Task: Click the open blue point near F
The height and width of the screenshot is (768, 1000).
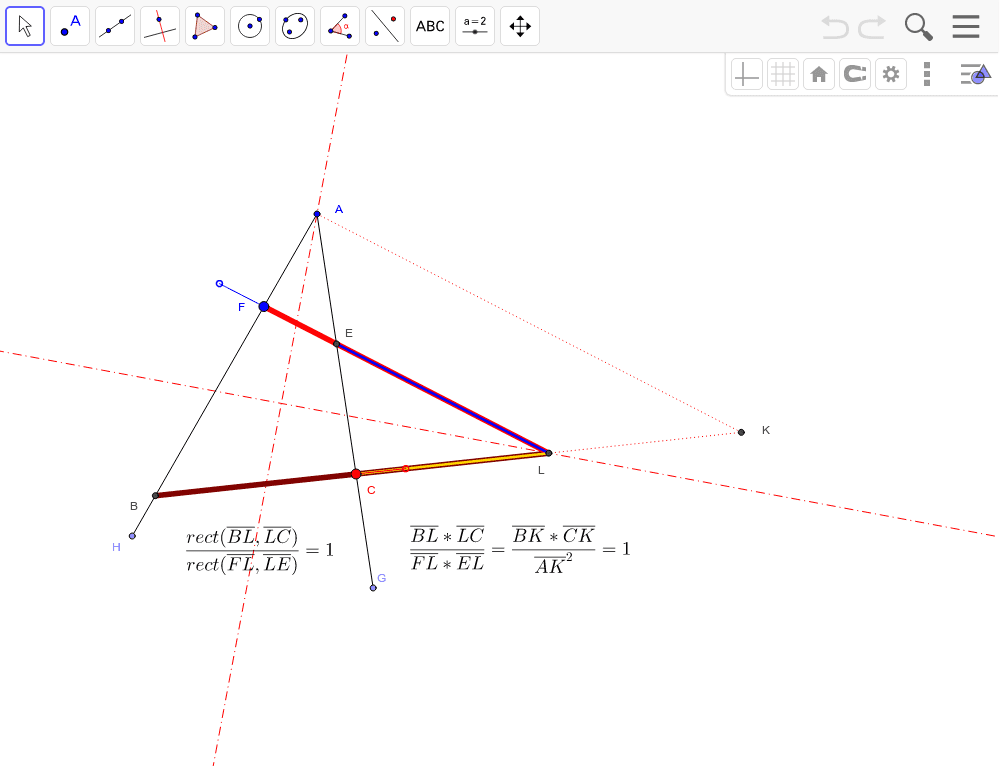Action: click(219, 284)
